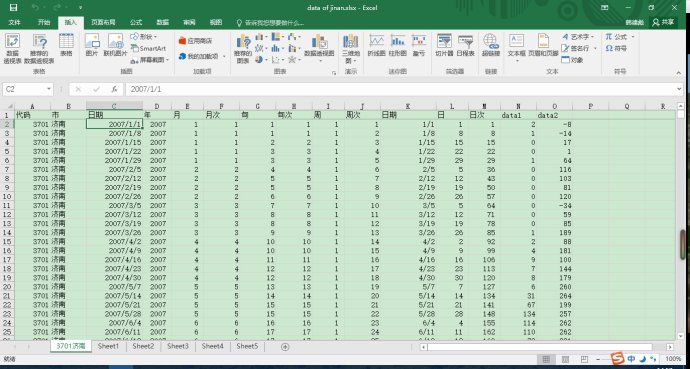The image size is (690, 369).
Task: Open the Sheet1 worksheet tab
Action: coord(109,347)
